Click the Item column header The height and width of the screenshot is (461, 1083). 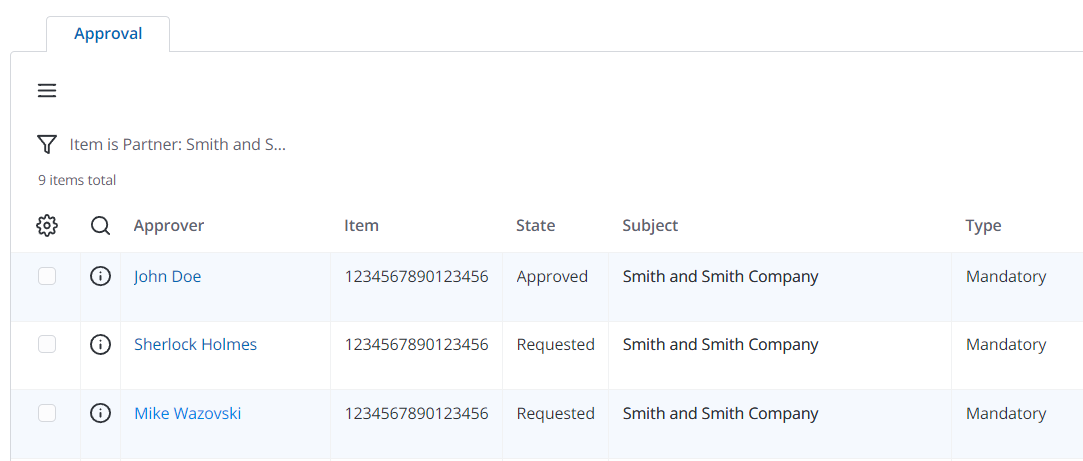tap(361, 226)
